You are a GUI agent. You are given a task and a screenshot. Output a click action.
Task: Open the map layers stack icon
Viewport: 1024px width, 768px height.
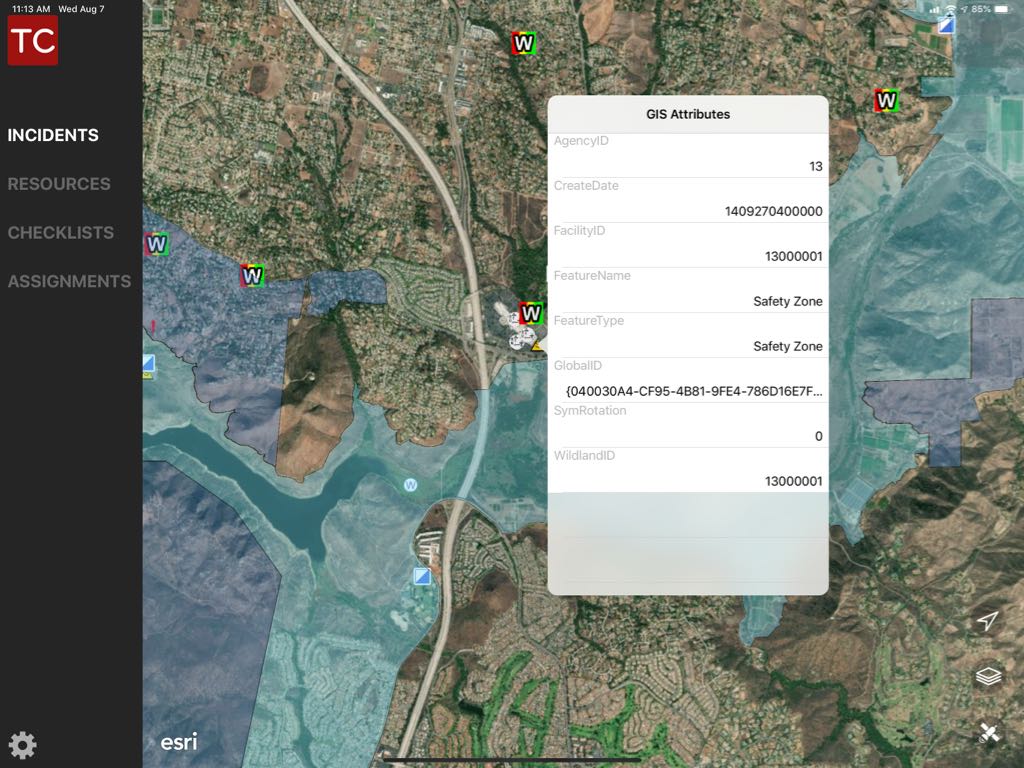click(988, 677)
